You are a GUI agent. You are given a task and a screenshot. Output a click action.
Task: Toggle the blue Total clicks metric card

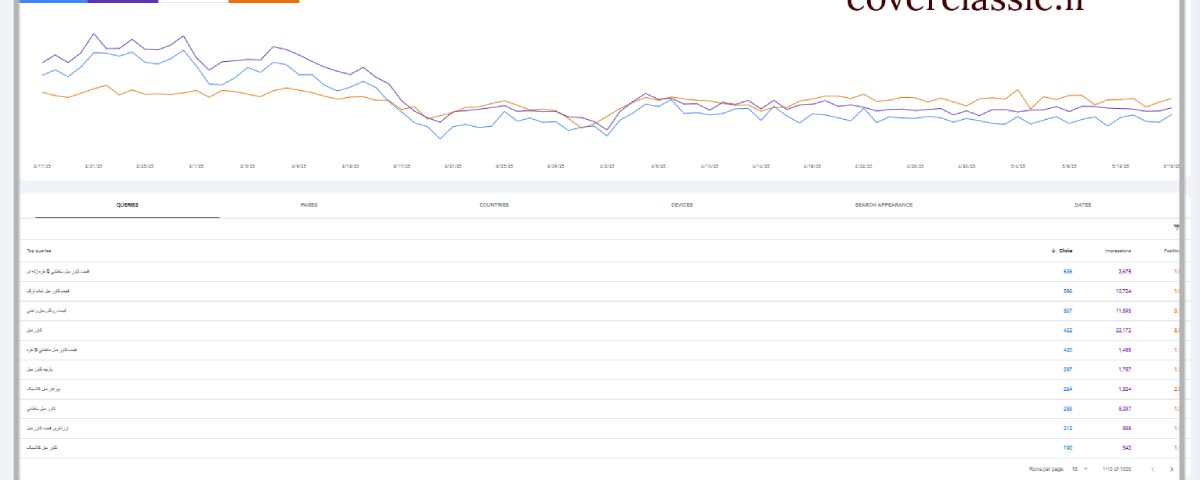(53, 1)
